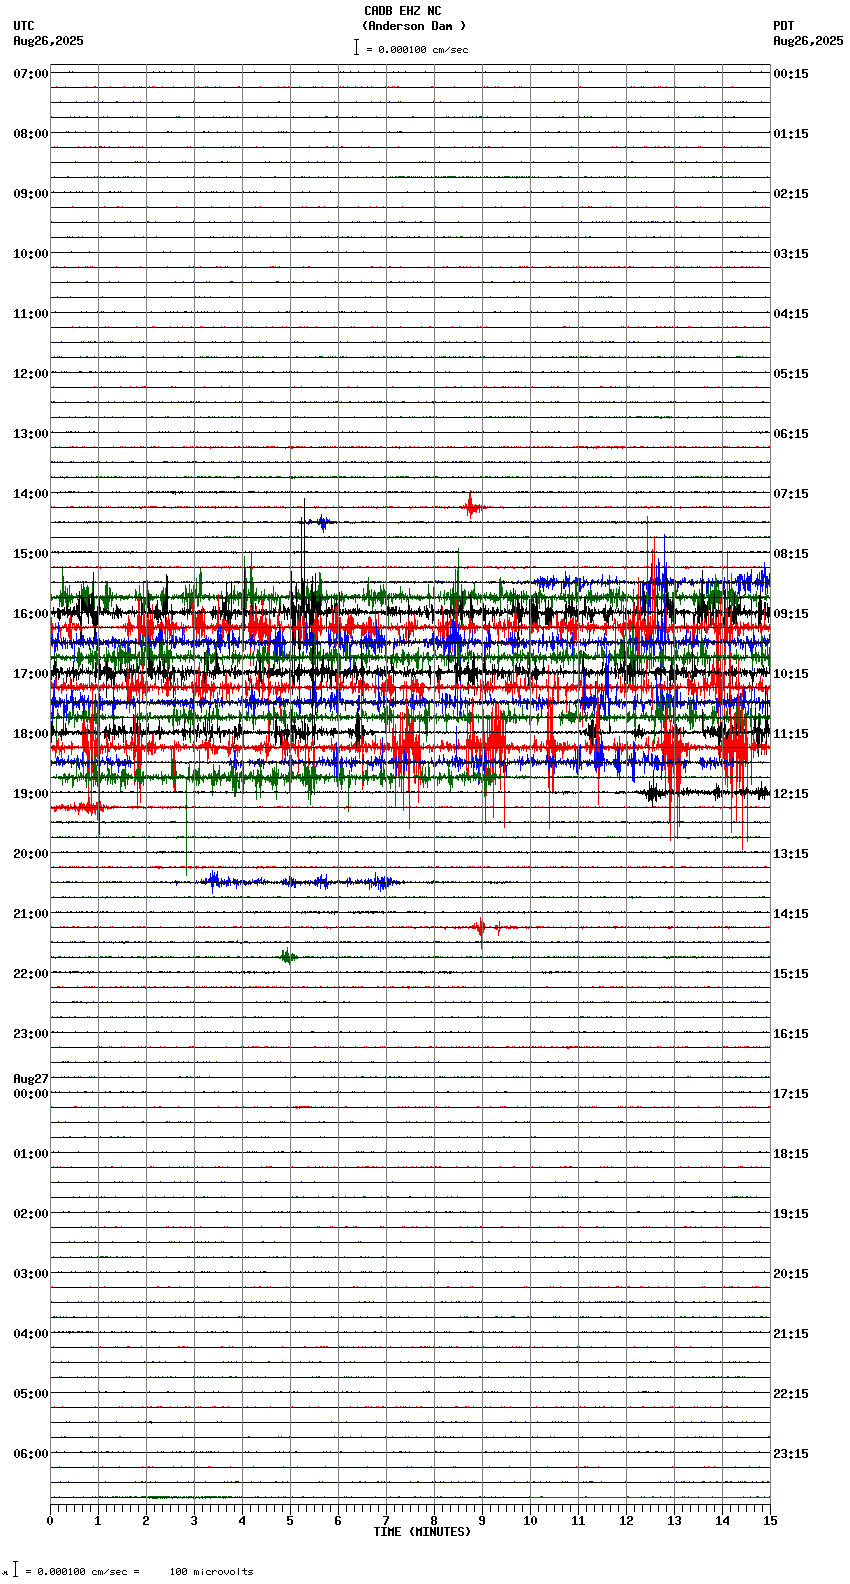
Task: Click the '19:00' UTC time label
Action: (31, 794)
